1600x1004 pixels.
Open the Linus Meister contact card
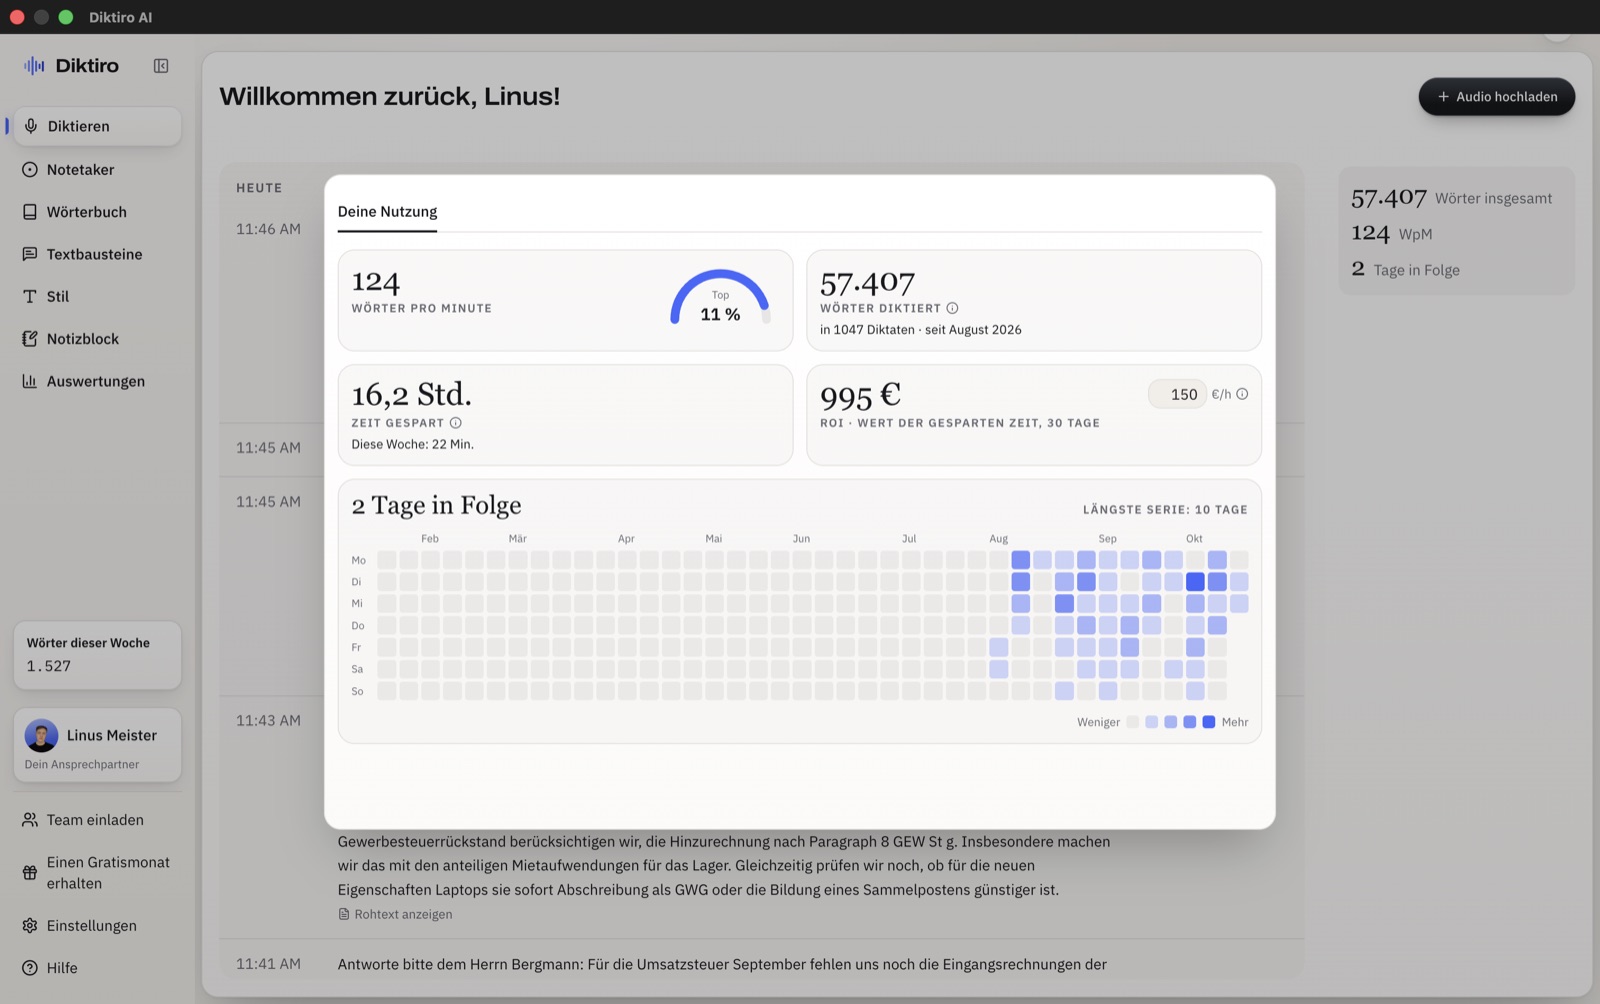[x=97, y=745]
